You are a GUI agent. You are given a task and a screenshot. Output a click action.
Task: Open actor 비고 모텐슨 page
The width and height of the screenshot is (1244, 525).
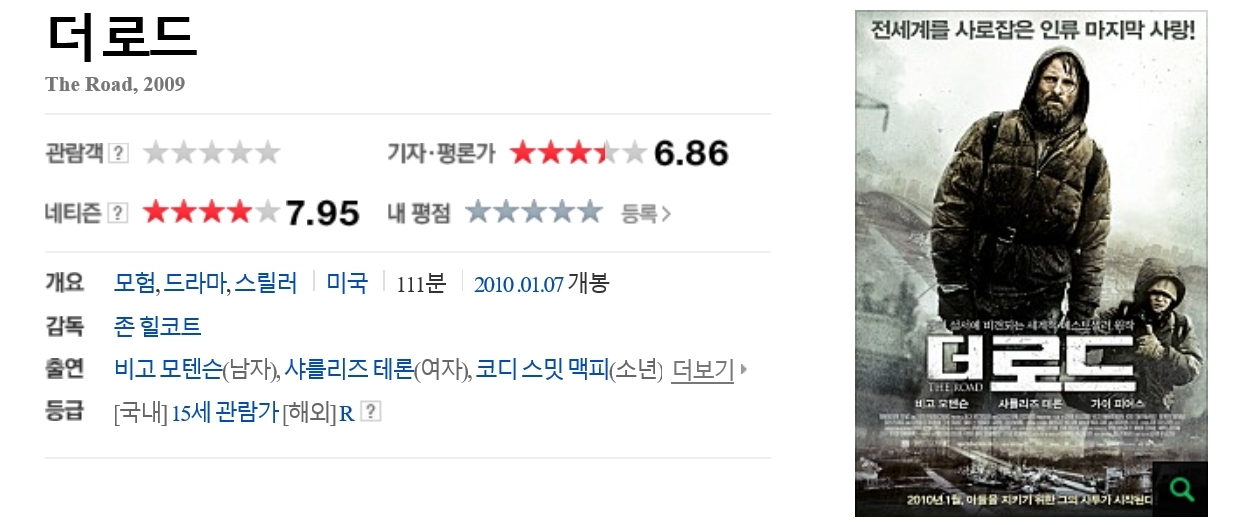click(x=168, y=369)
